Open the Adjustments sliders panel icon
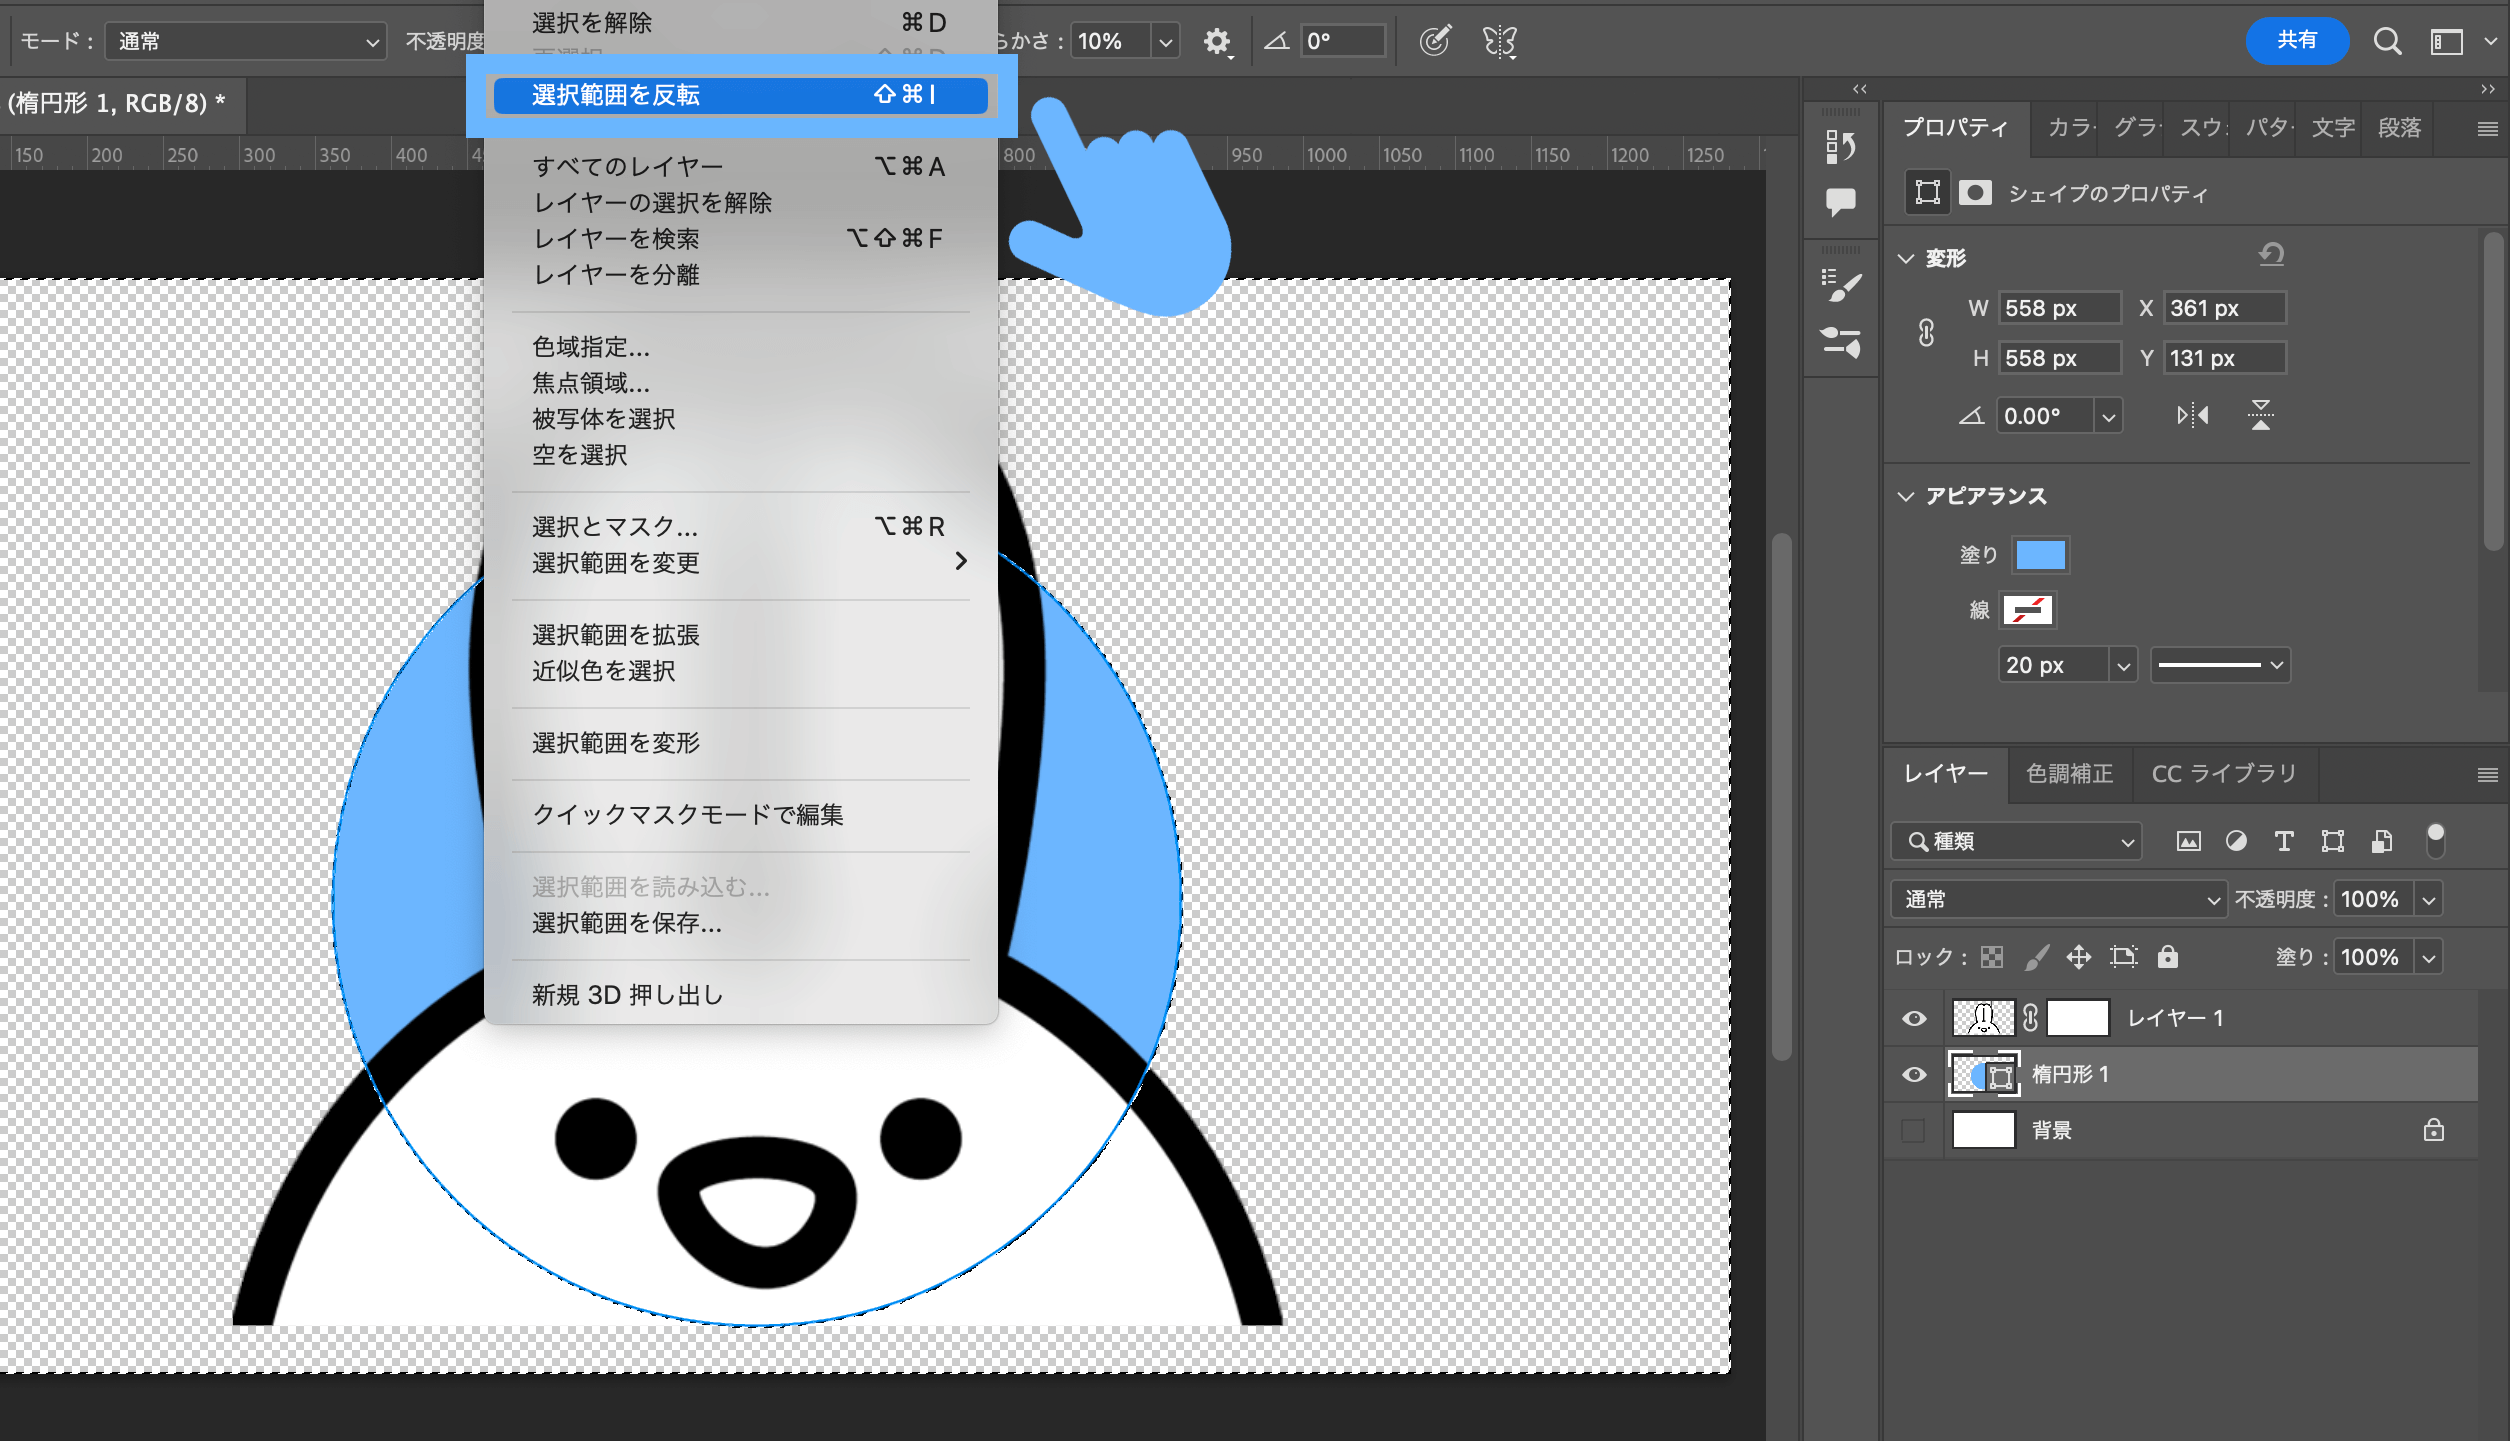Image resolution: width=2510 pixels, height=1441 pixels. 1840,342
